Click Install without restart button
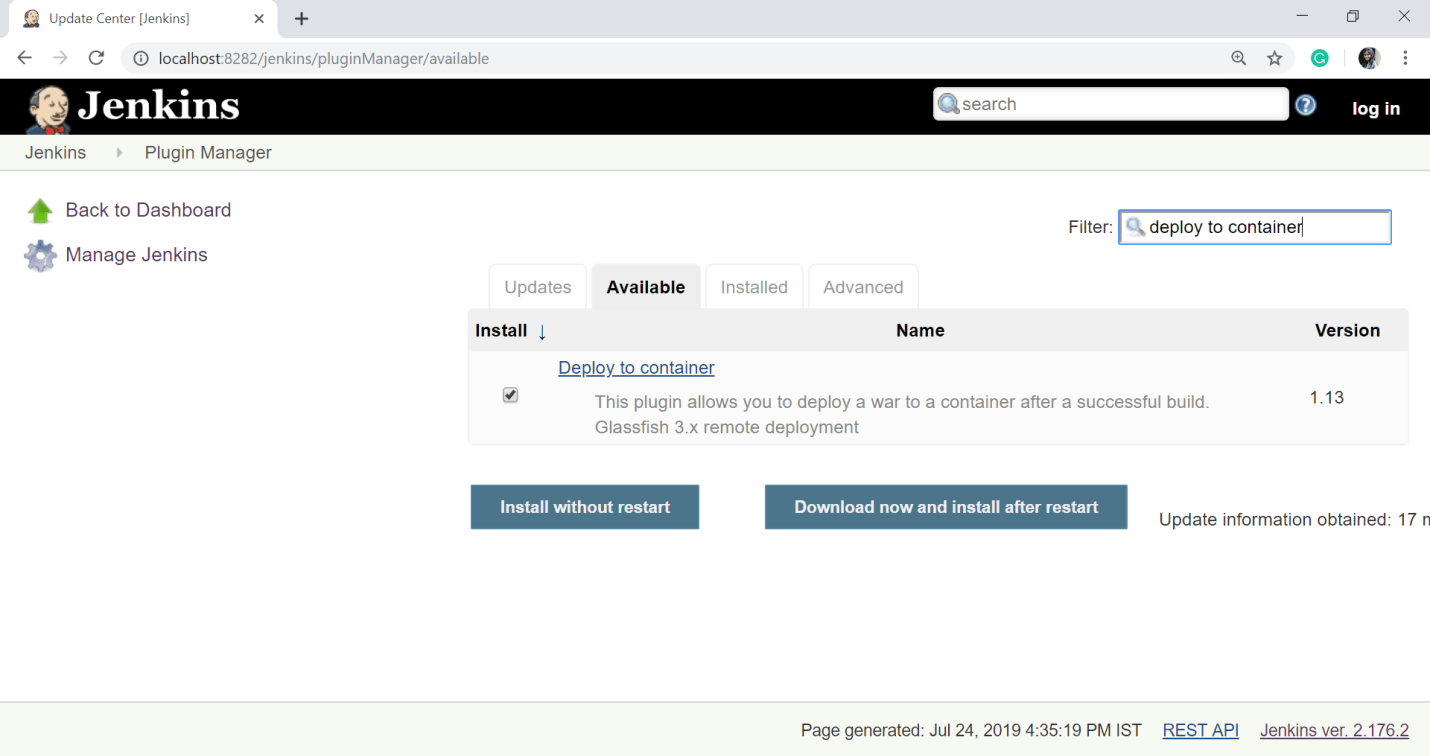Screen dimensions: 1430x756 585,507
